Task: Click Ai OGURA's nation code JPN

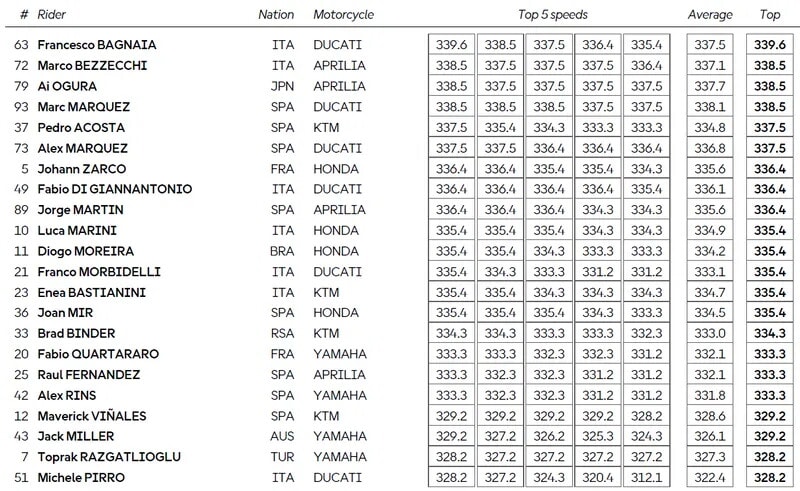Action: pos(283,86)
